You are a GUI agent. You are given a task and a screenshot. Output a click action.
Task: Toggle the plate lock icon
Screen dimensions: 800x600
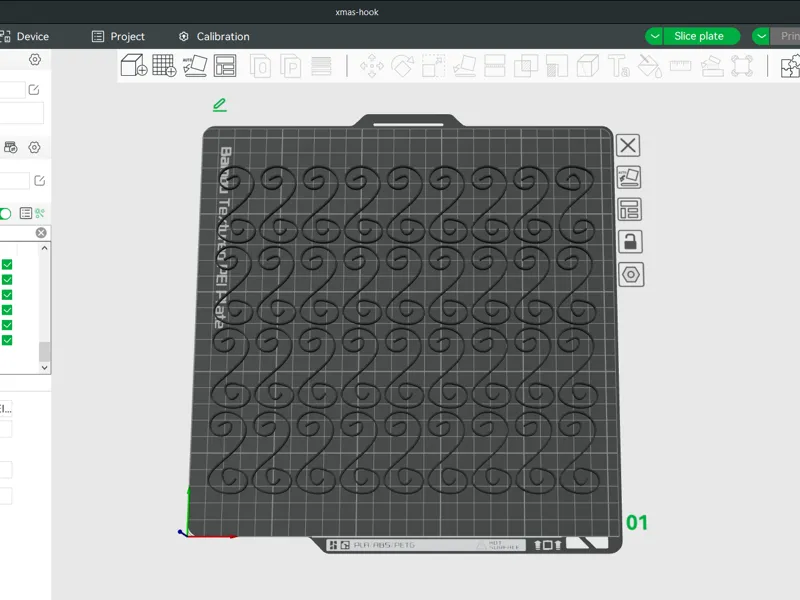point(630,242)
